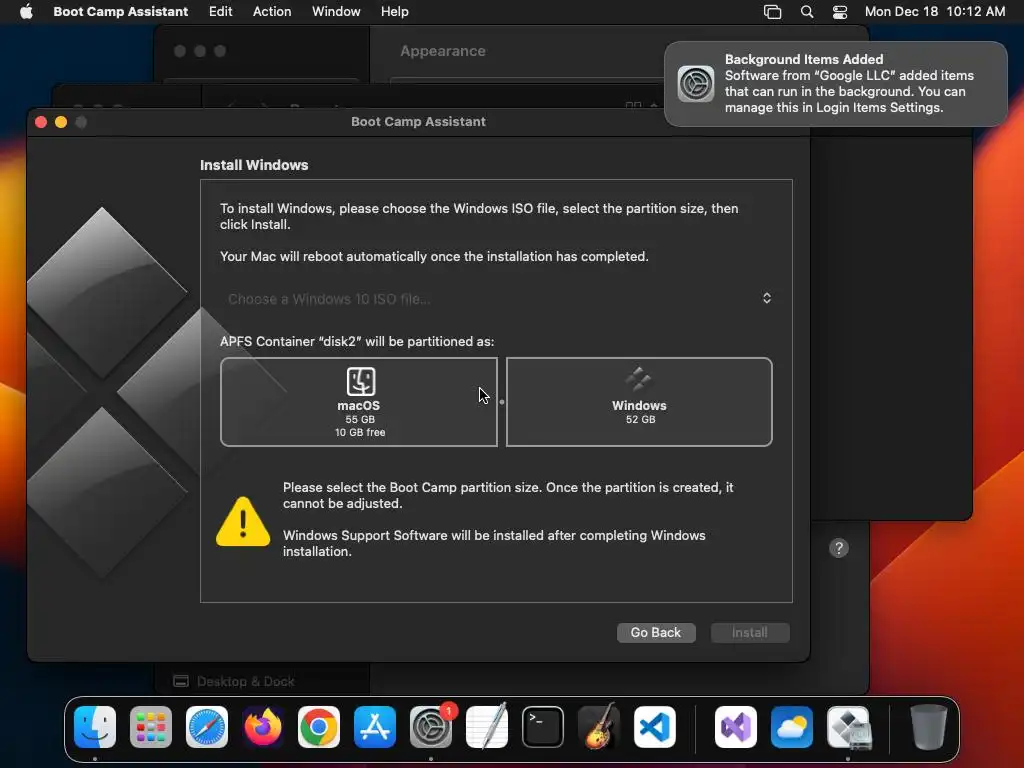Open Google Chrome from the Dock
This screenshot has width=1024, height=768.
tap(319, 727)
